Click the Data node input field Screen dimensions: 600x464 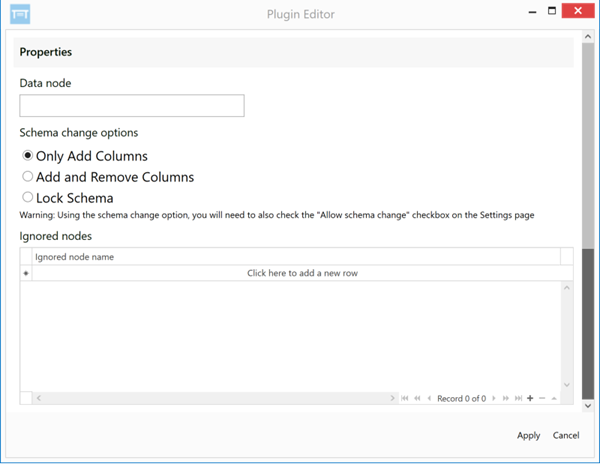pyautogui.click(x=132, y=106)
